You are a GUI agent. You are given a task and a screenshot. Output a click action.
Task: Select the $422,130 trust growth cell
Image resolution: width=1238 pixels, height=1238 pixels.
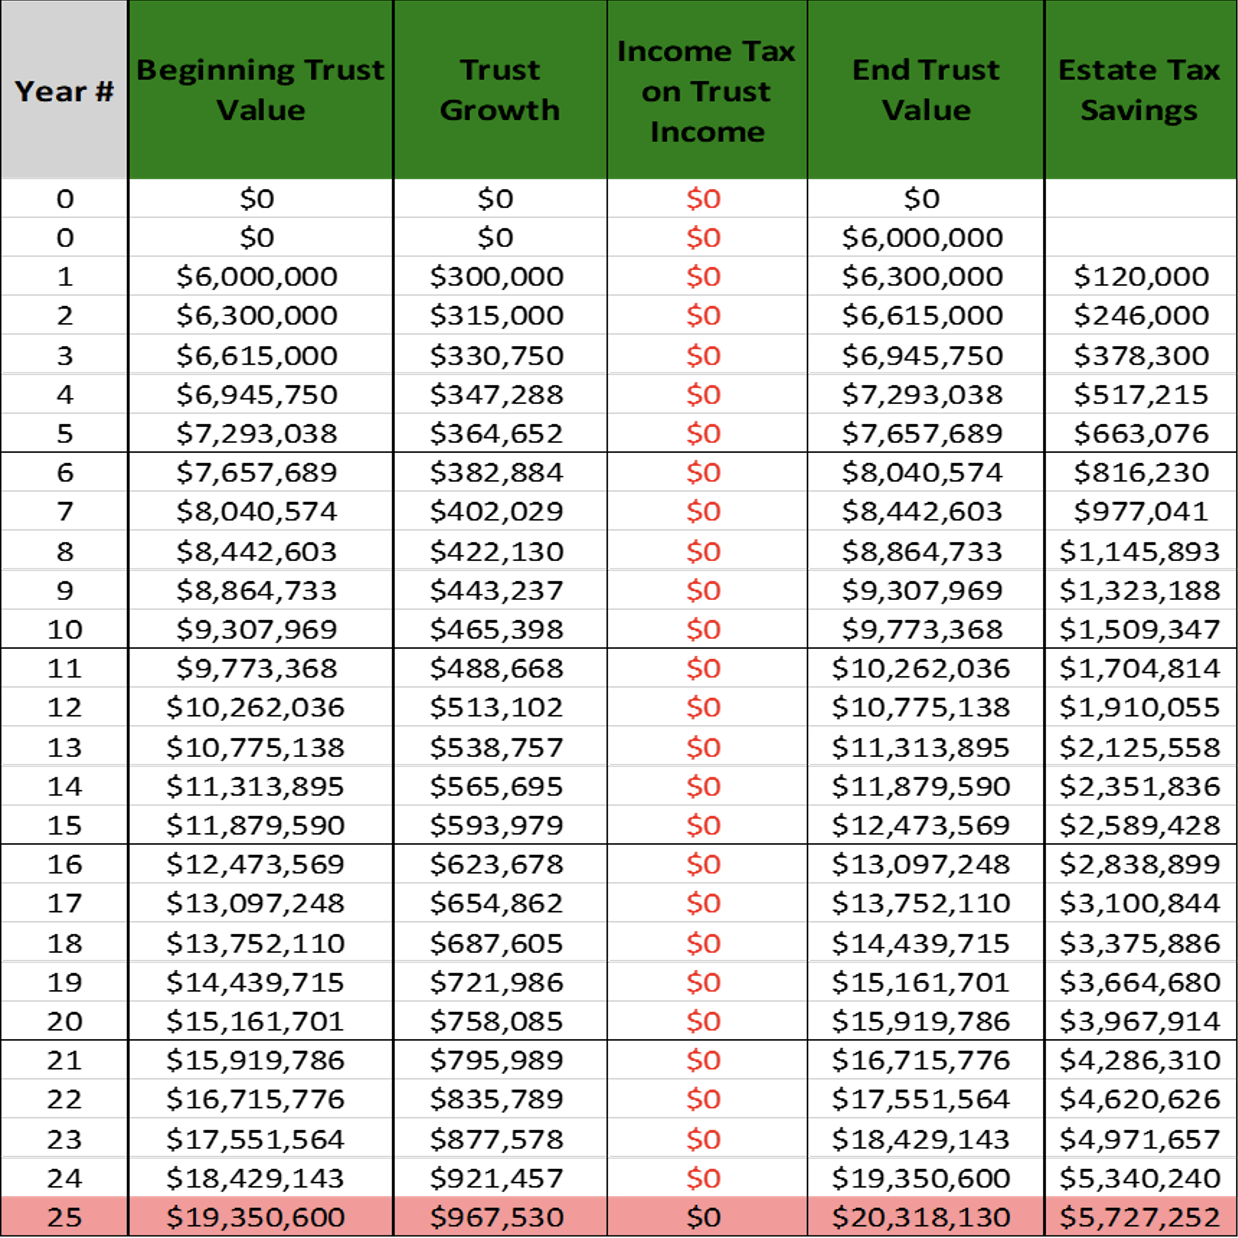(x=500, y=551)
